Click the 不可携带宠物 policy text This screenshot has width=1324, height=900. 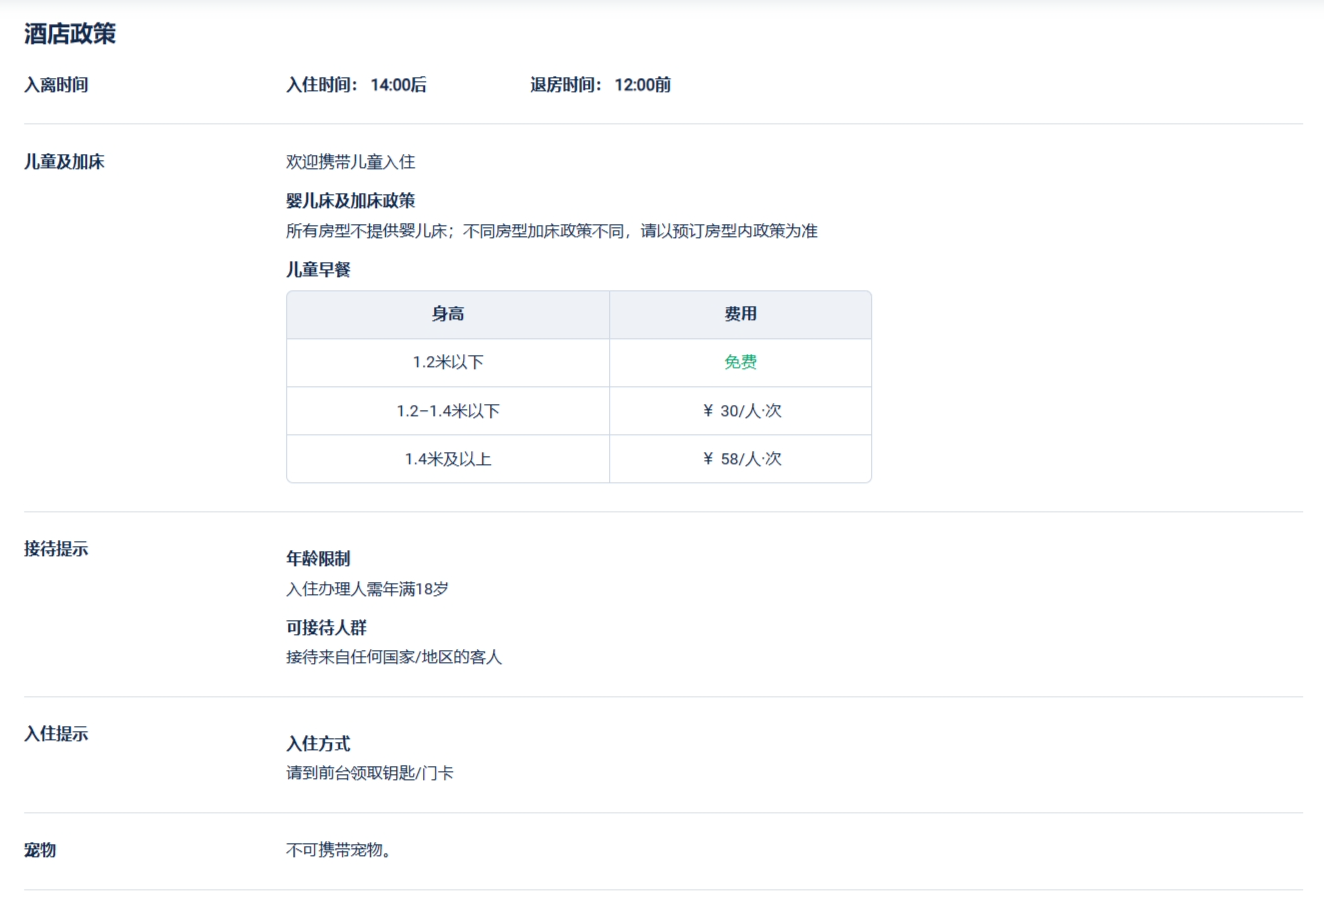tap(338, 850)
